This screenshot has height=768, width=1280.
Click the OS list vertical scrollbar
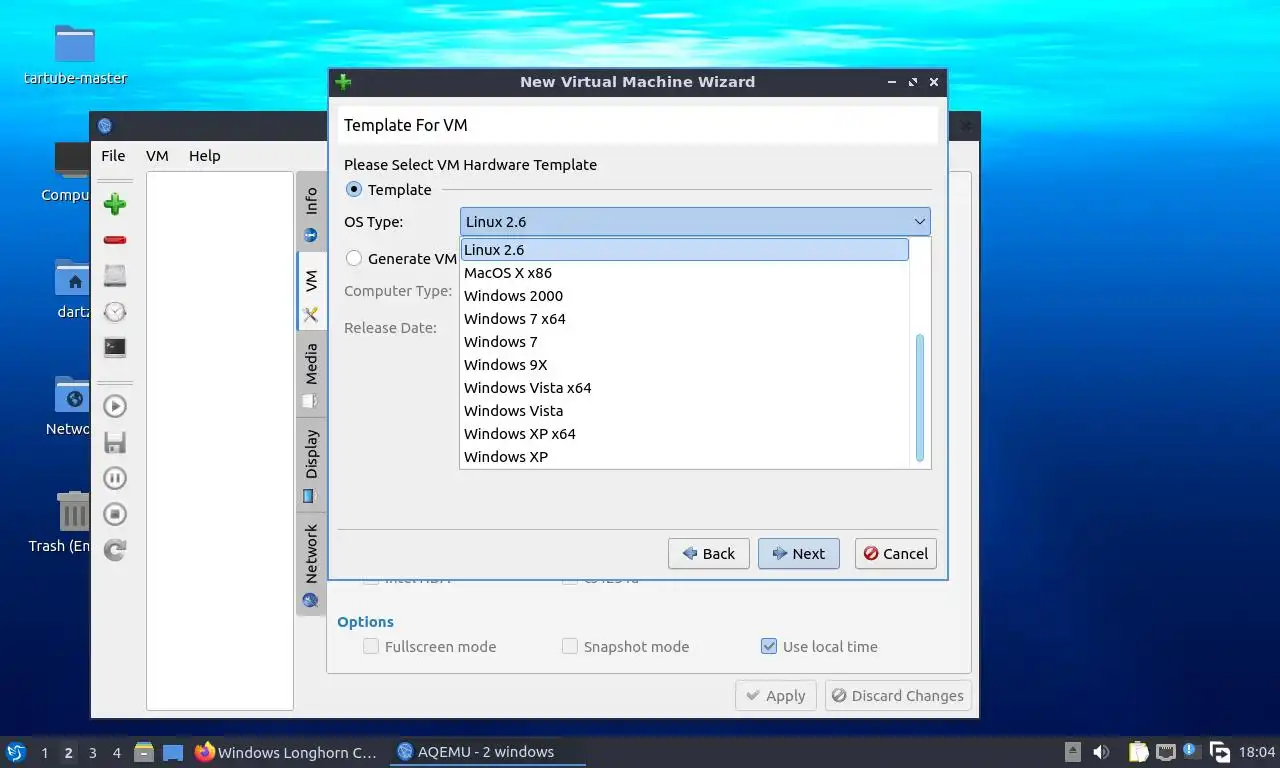pyautogui.click(x=920, y=399)
